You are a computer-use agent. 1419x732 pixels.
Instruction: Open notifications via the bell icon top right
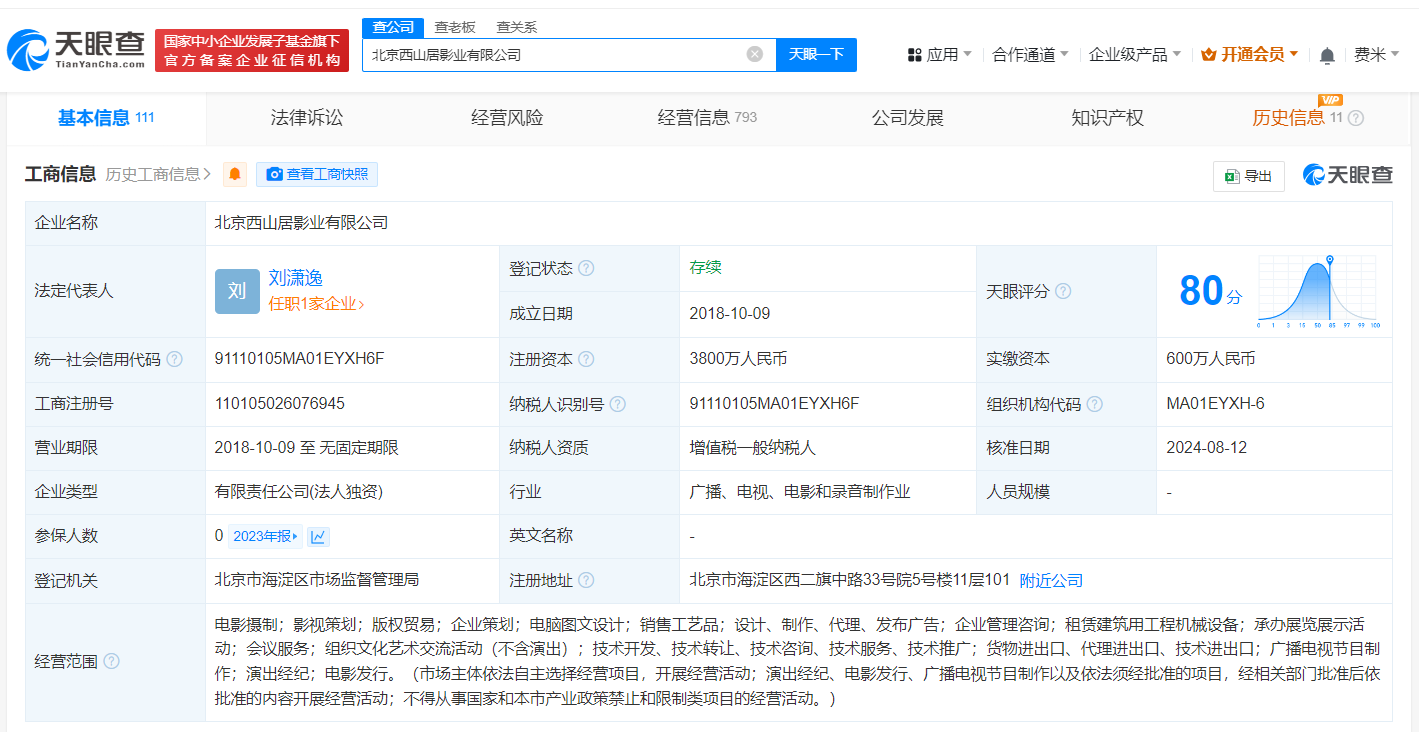point(1326,55)
